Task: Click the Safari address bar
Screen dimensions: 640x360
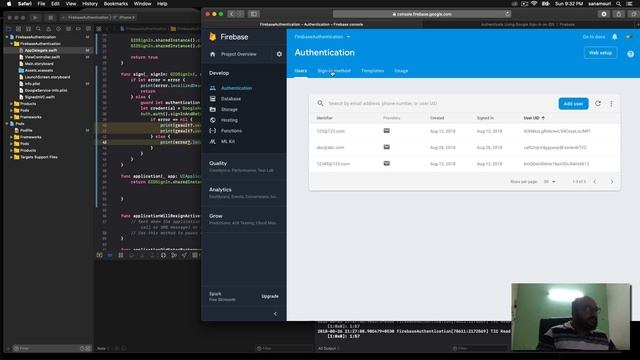Action: click(x=422, y=14)
